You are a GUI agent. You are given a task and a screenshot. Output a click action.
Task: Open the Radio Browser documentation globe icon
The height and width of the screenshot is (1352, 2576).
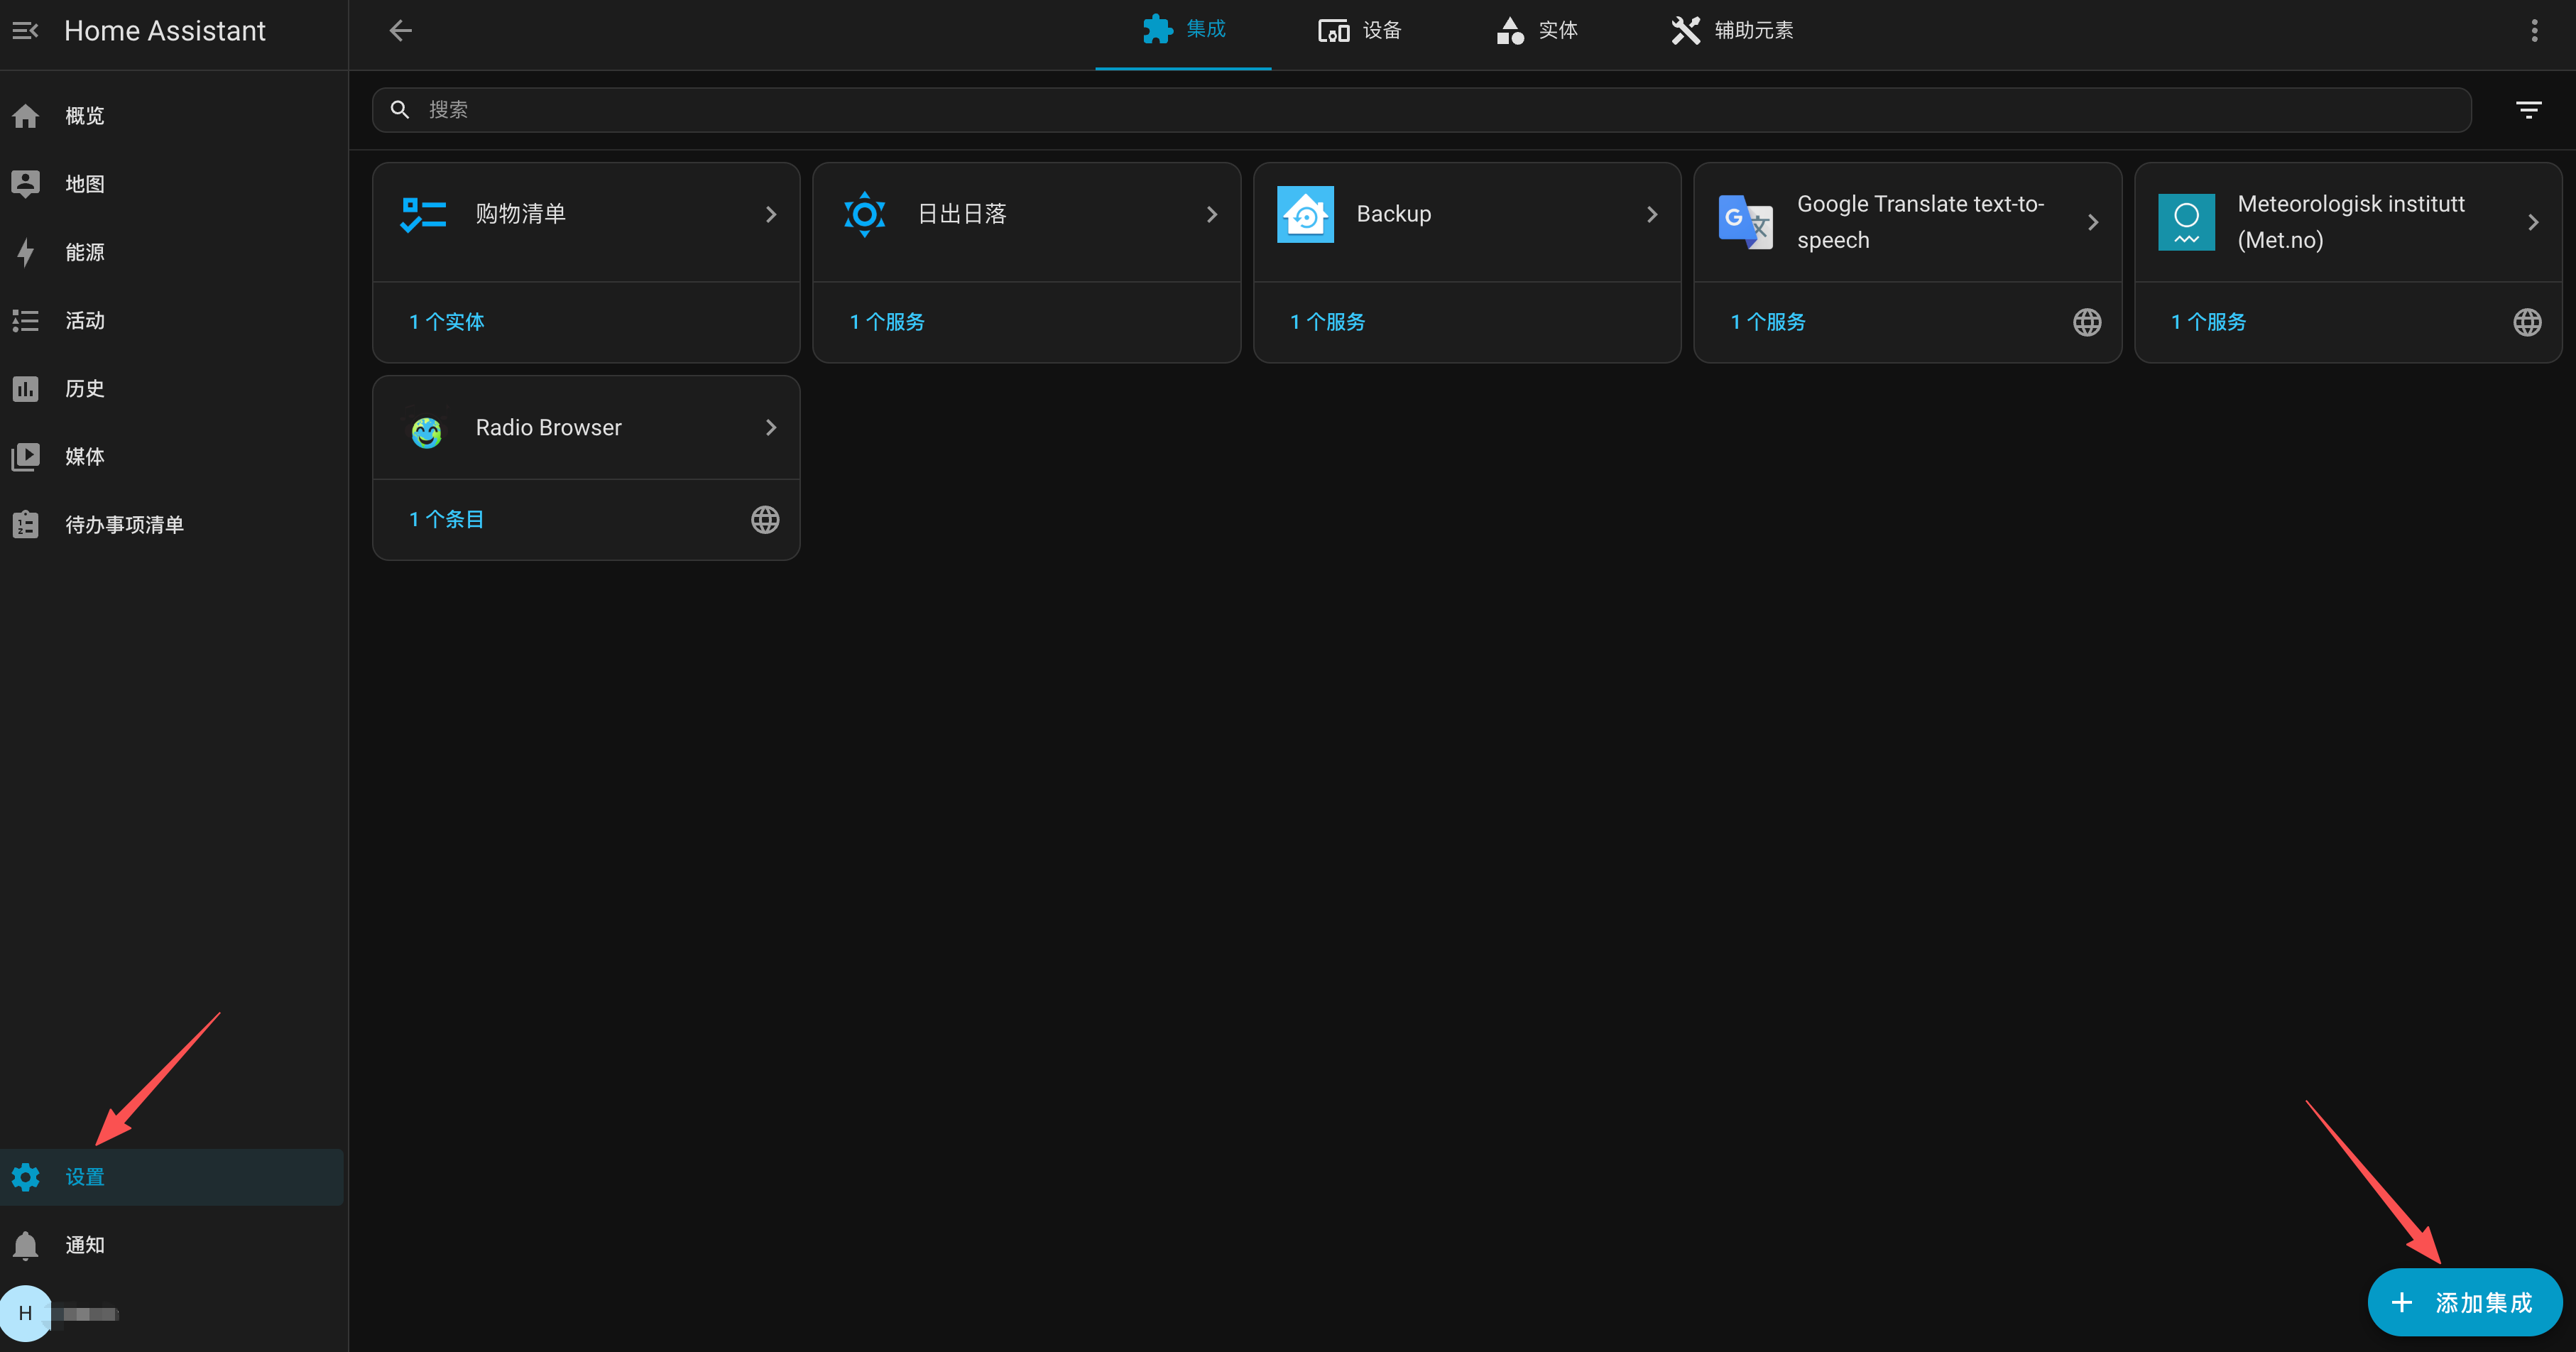coord(765,519)
